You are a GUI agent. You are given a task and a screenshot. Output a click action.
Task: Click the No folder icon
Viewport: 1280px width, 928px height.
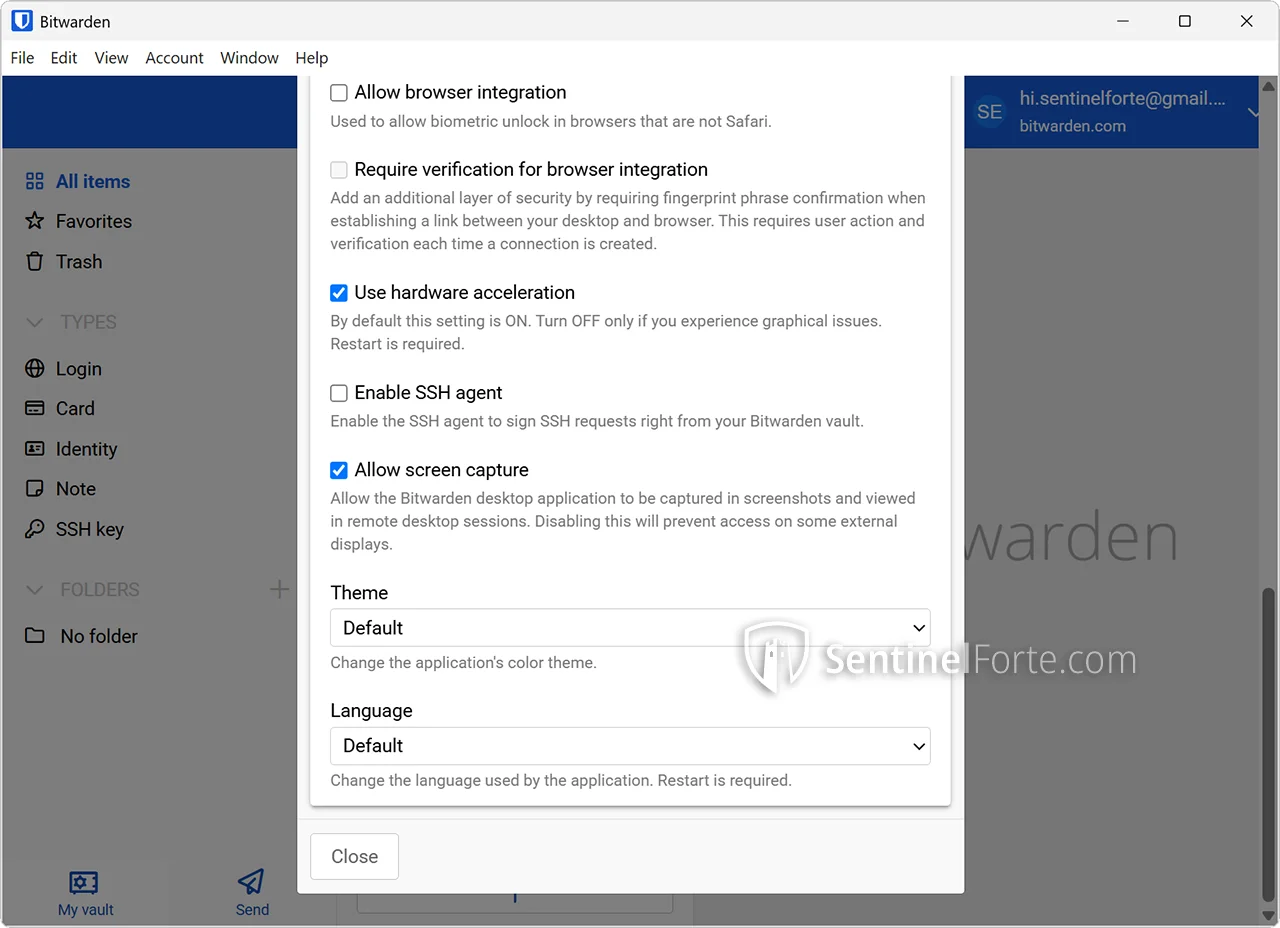35,636
